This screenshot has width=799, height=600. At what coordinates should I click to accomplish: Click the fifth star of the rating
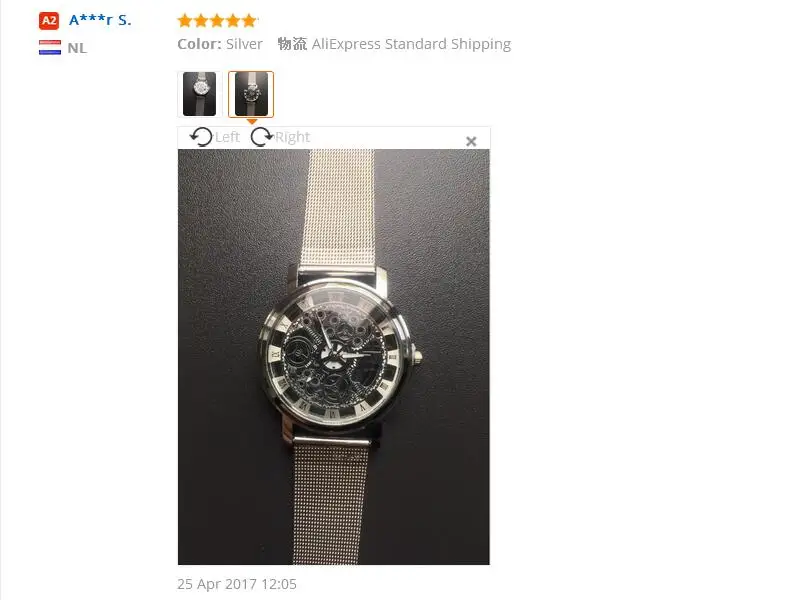coord(249,21)
